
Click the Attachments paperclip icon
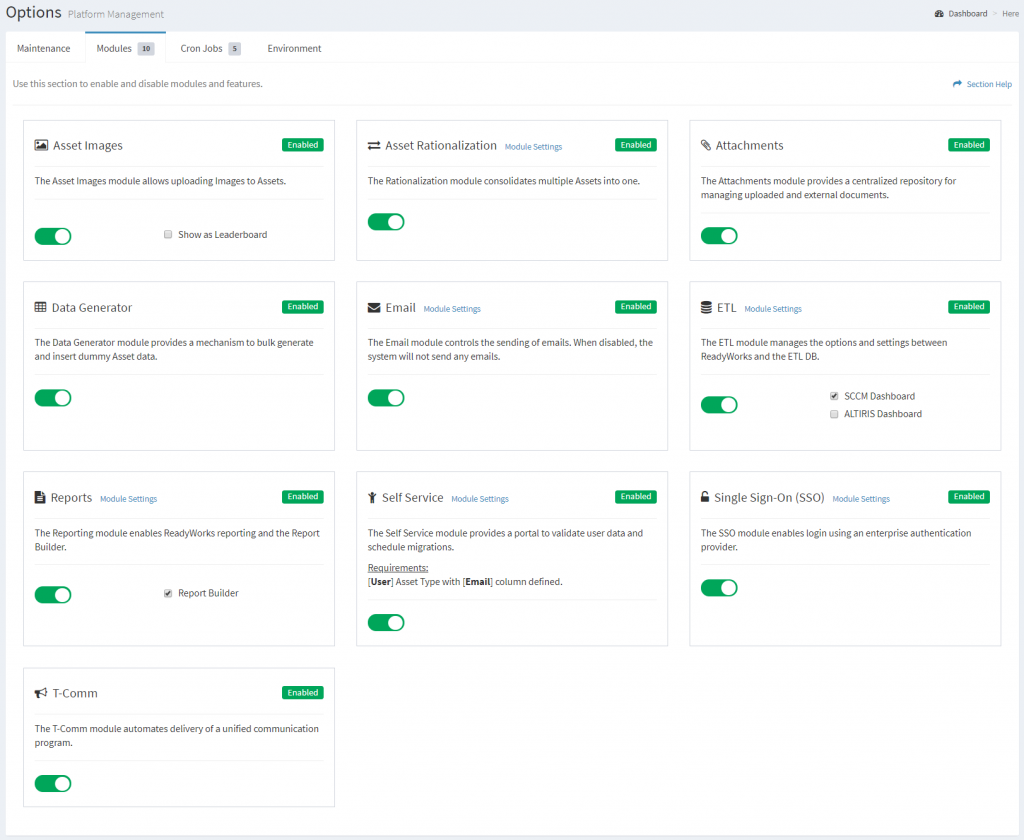[x=705, y=145]
